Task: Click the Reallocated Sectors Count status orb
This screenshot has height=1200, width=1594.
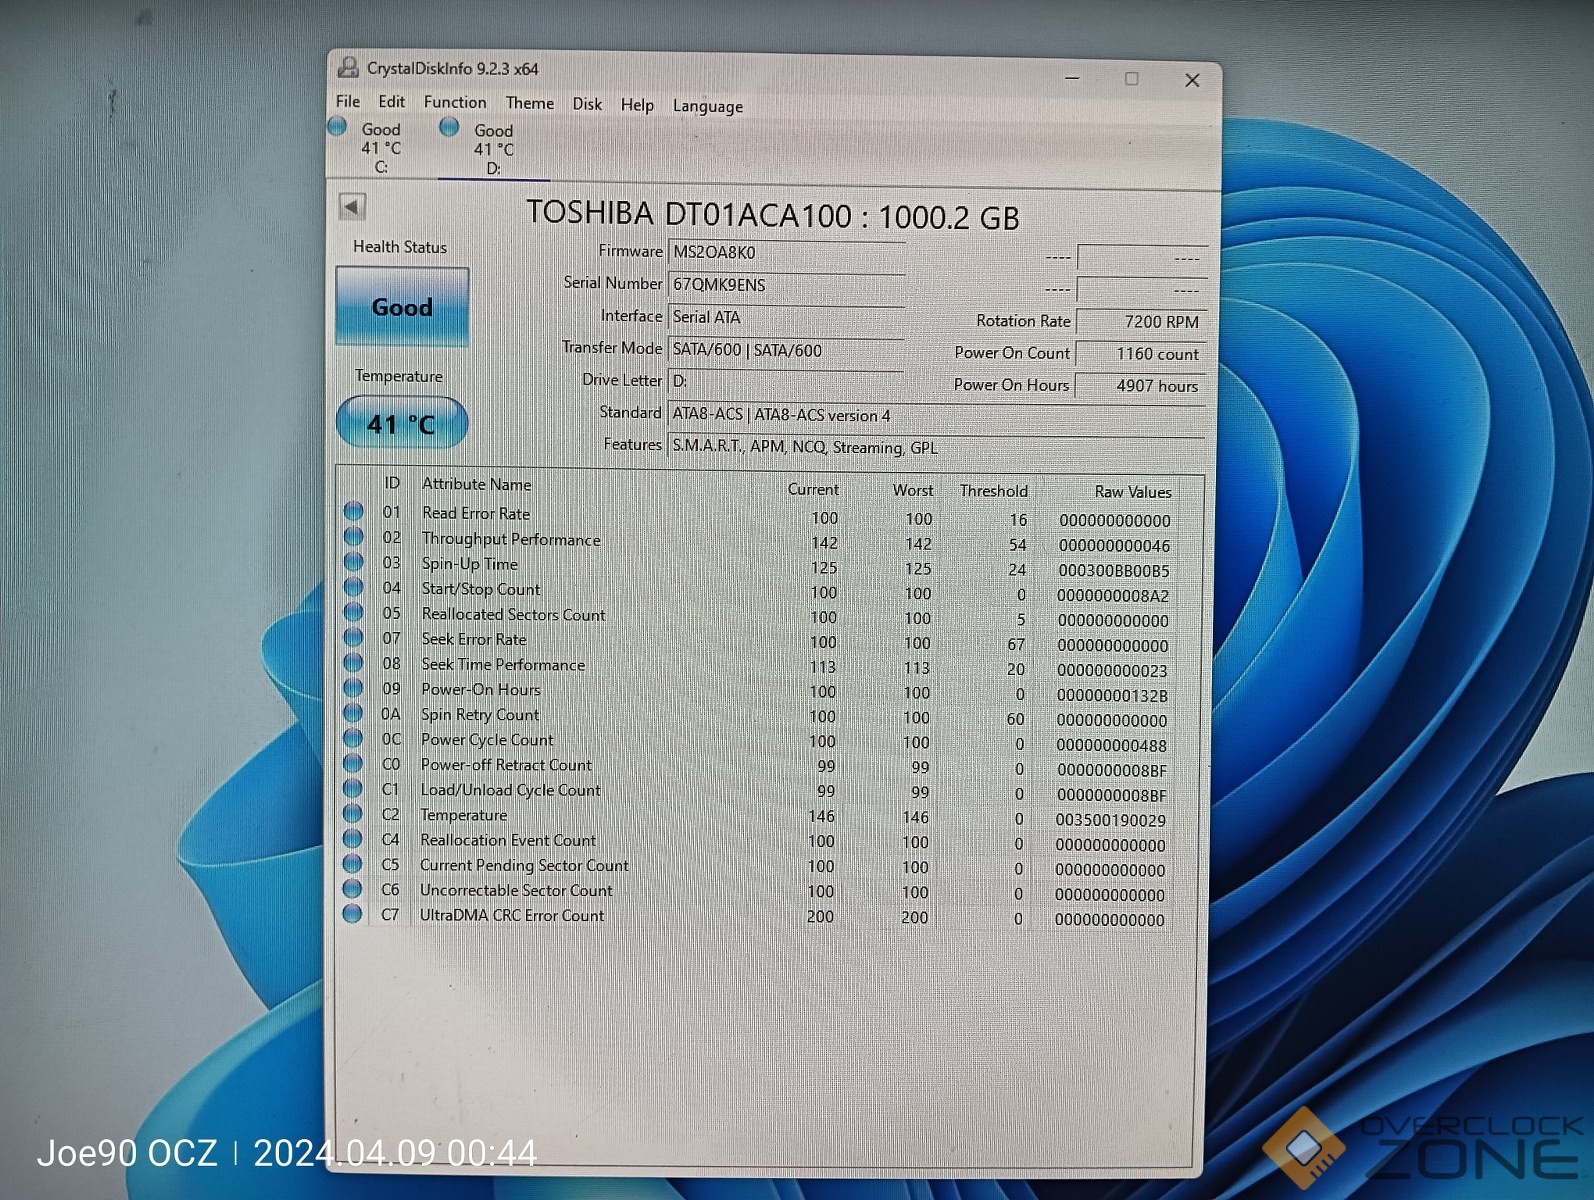Action: click(x=354, y=612)
